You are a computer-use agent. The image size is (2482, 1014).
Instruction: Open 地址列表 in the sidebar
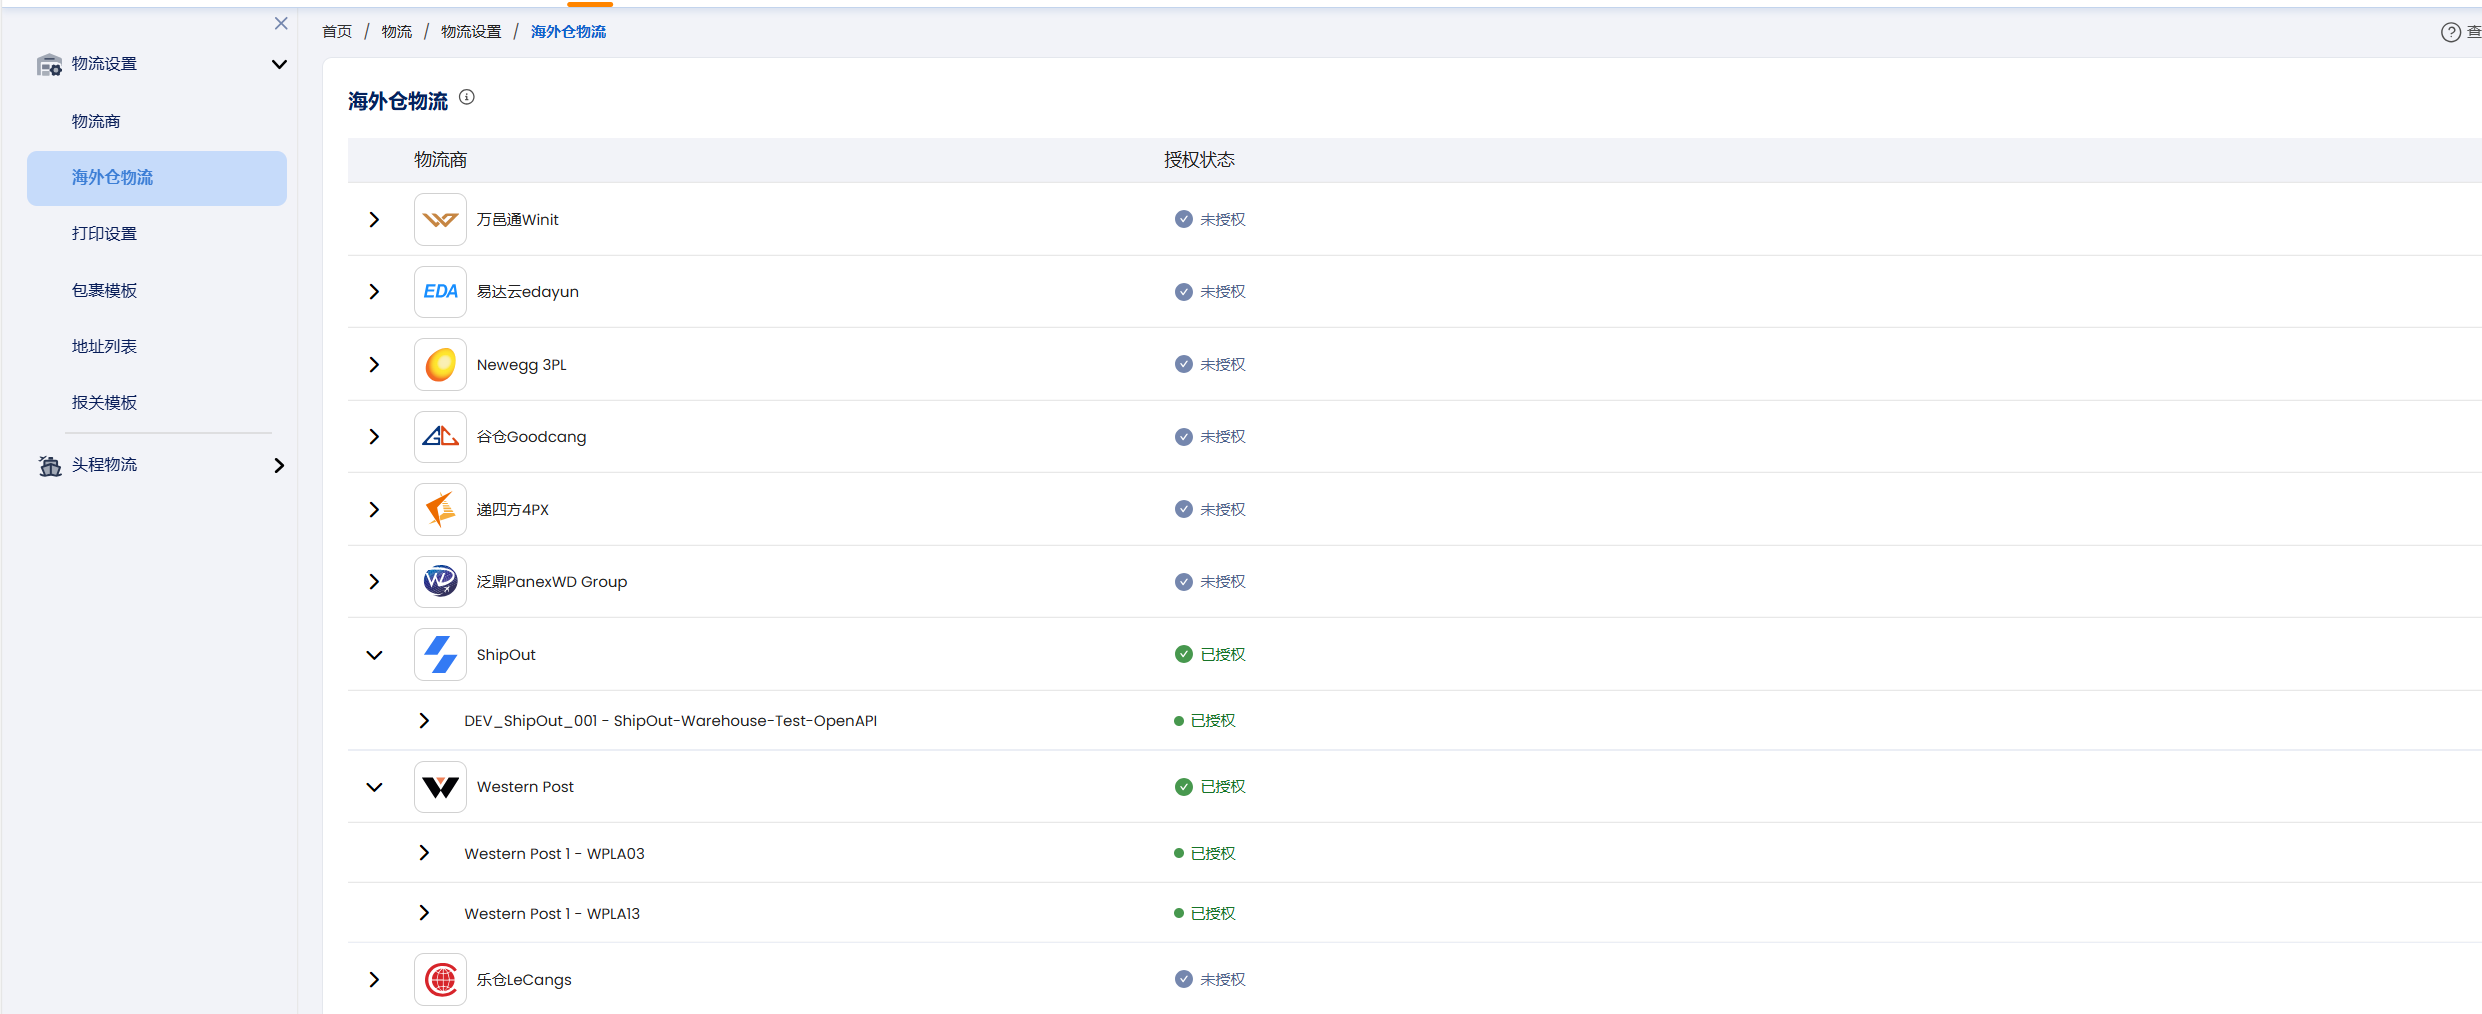104,347
